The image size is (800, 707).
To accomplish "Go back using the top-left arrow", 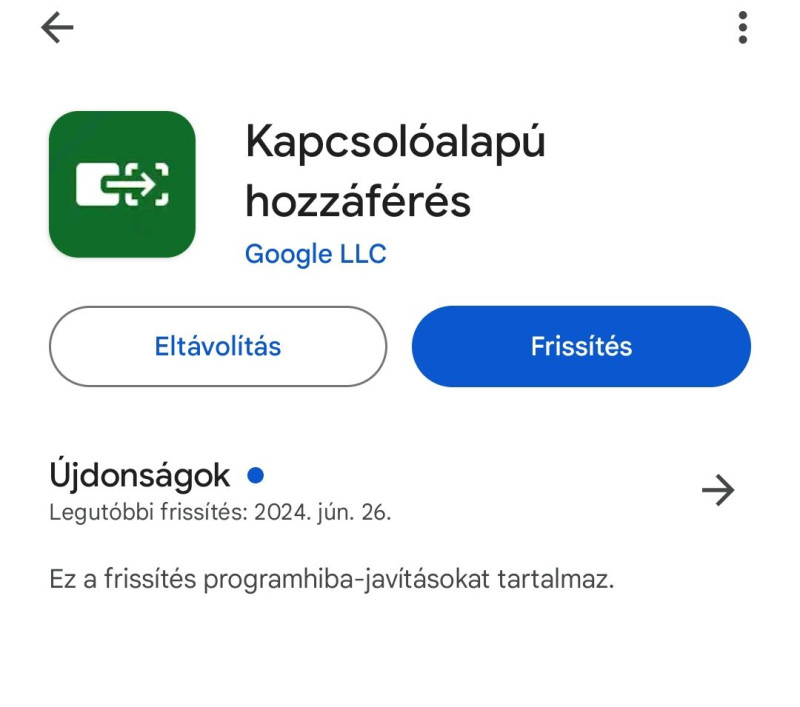I will coord(57,28).
